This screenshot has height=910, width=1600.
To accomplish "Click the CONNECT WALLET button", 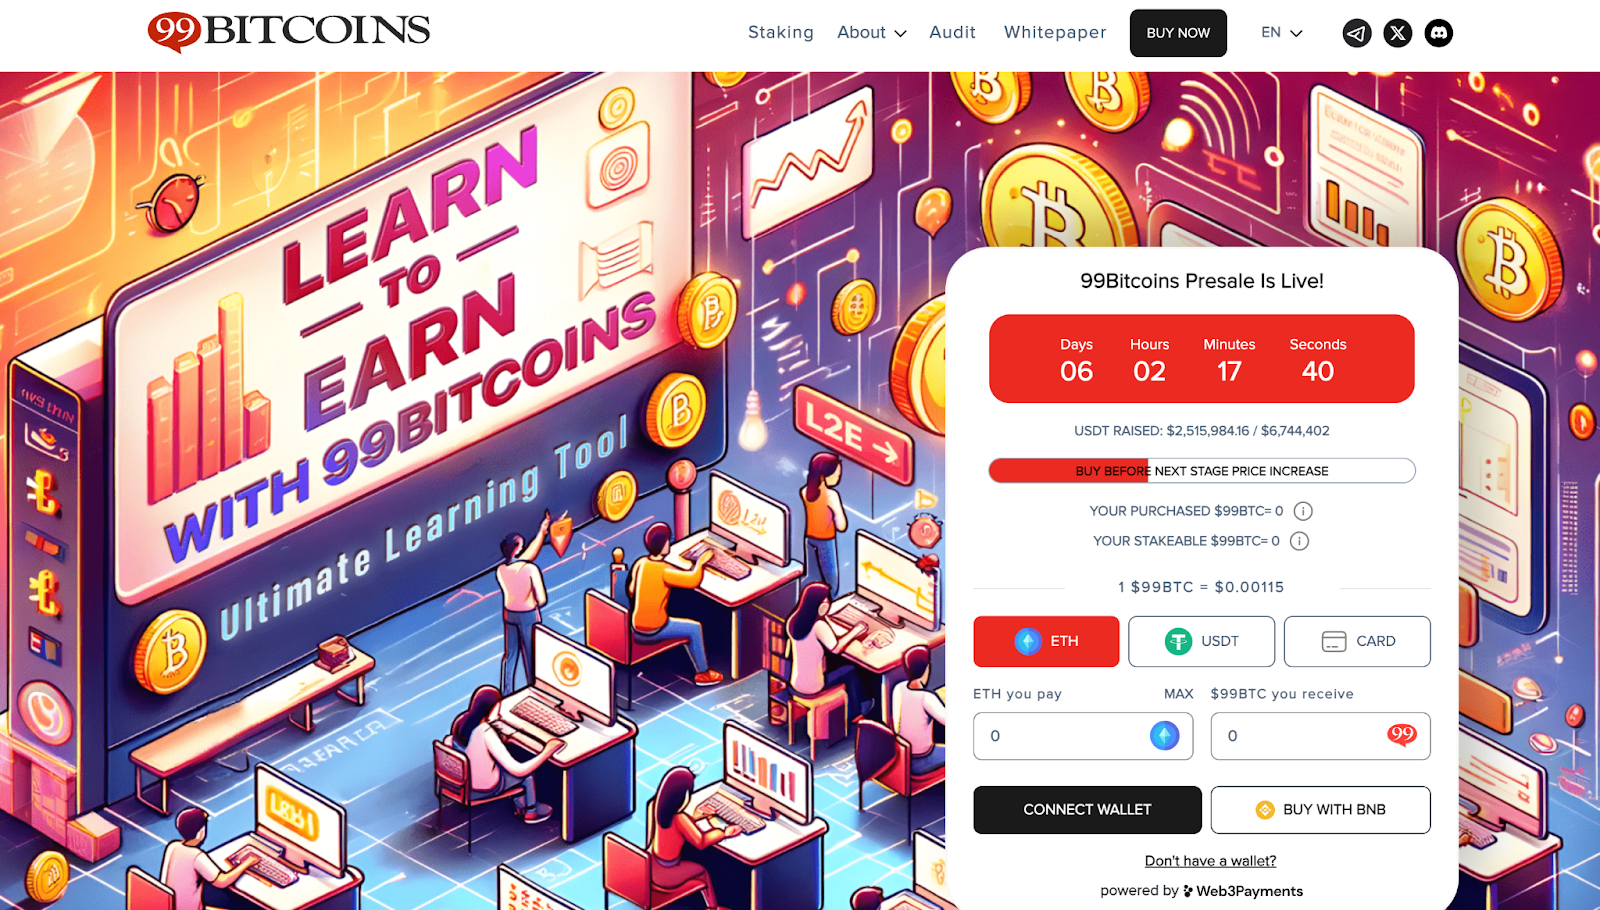I will (x=1087, y=809).
